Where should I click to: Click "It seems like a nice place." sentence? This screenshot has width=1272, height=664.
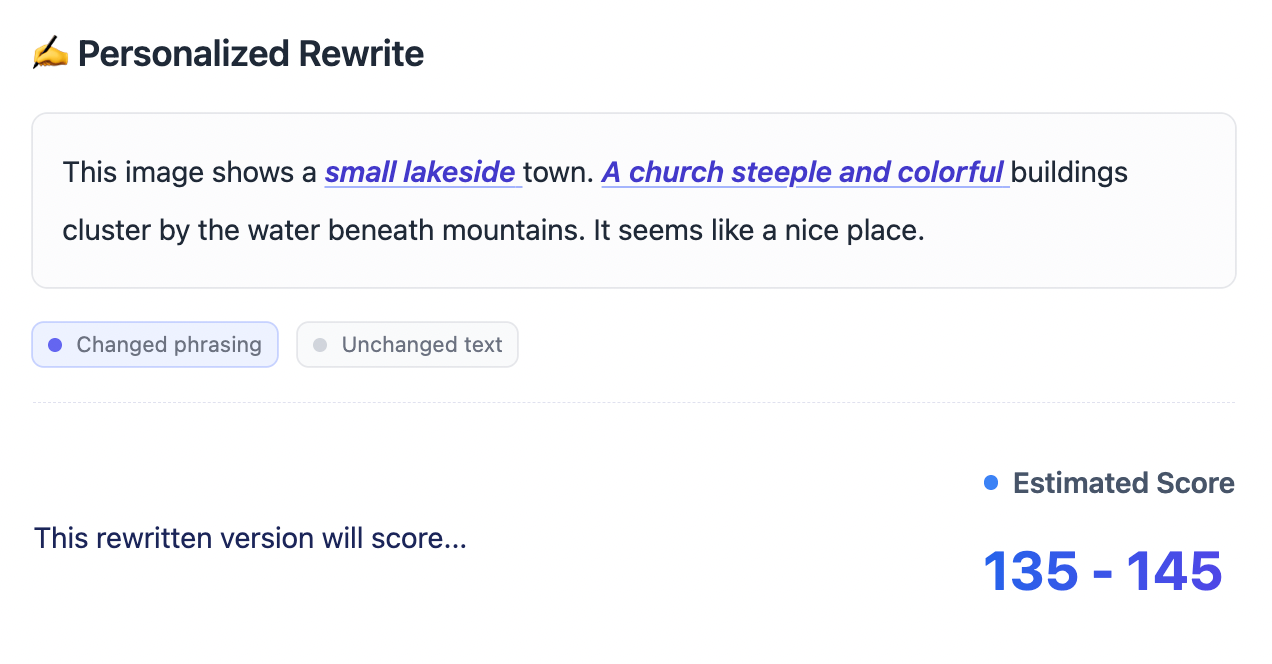click(759, 230)
